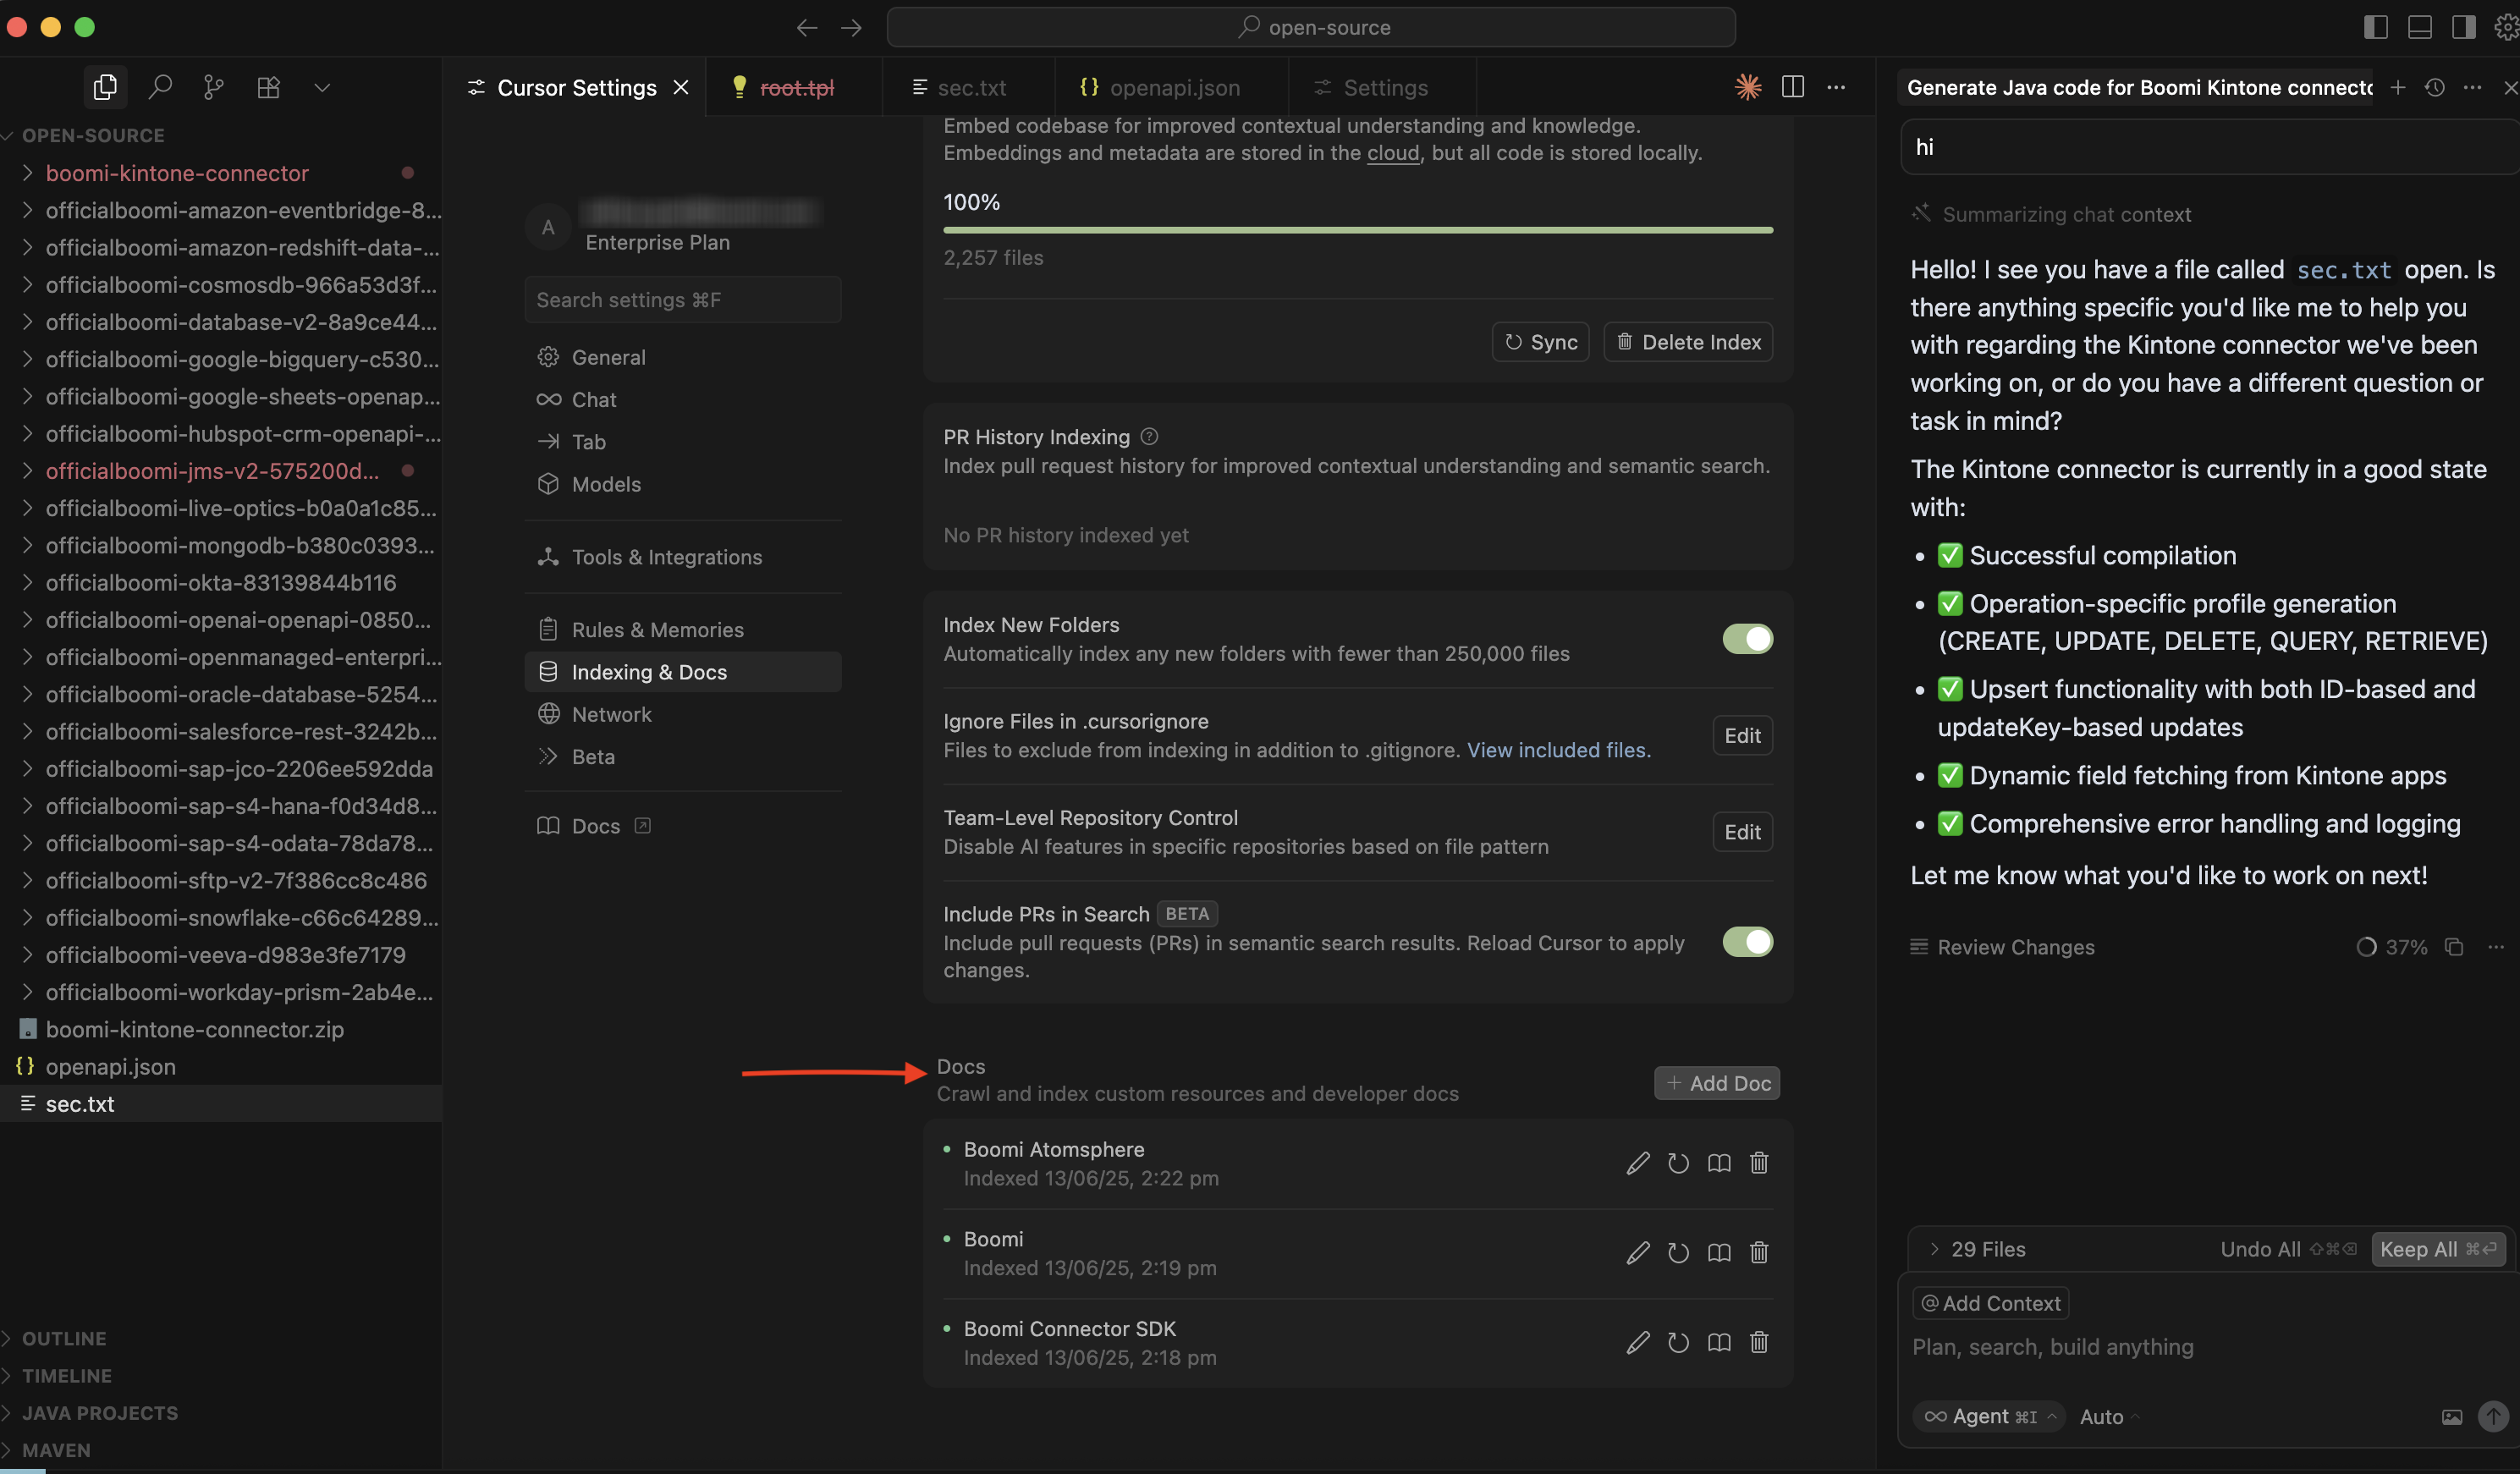Open the View included files link

(1558, 750)
